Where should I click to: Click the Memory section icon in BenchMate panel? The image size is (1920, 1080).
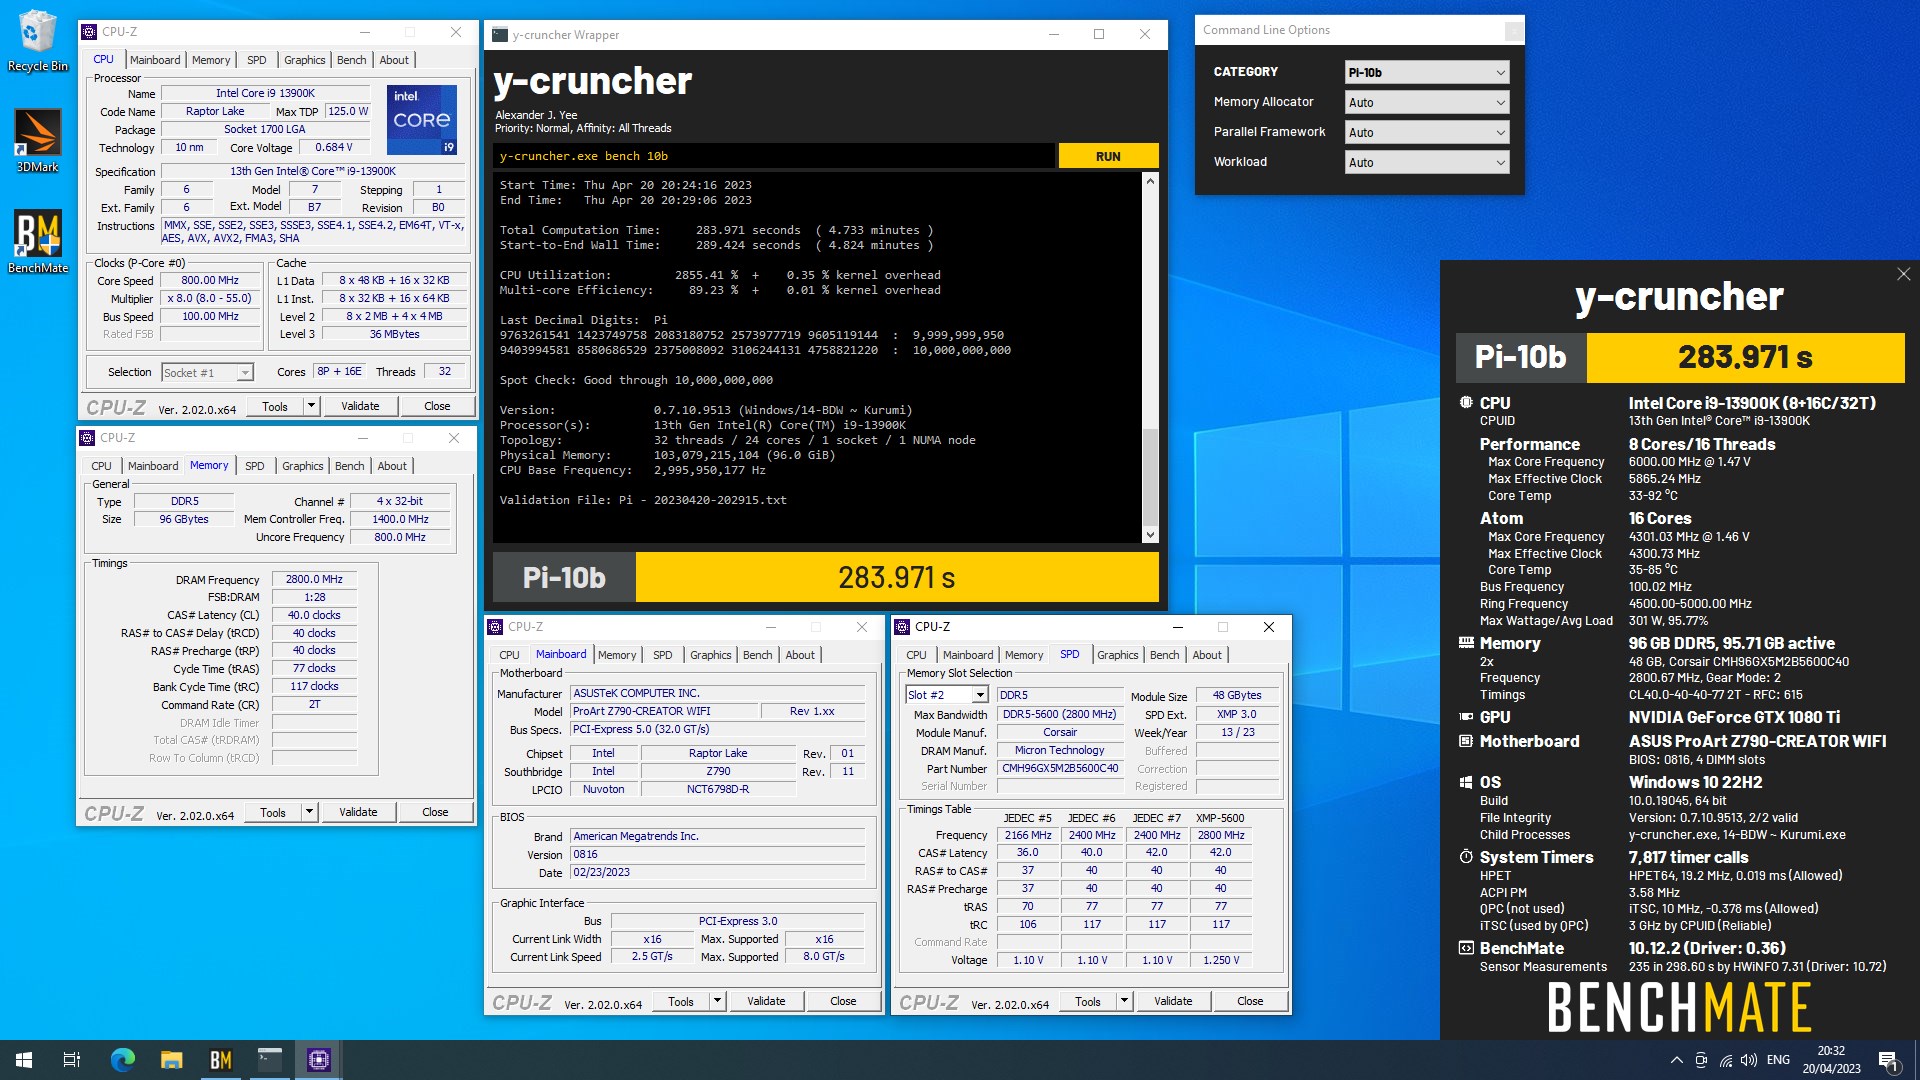pos(1466,643)
